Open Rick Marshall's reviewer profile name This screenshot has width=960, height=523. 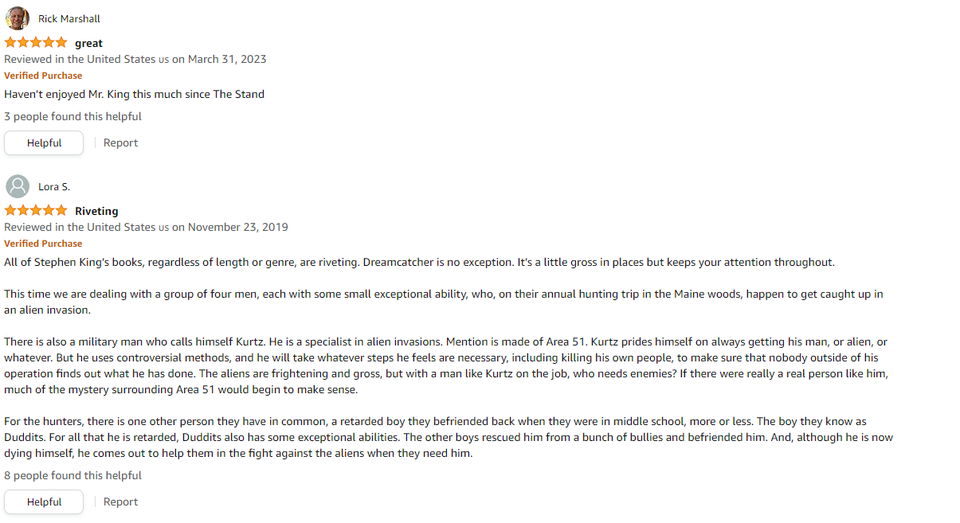(69, 19)
